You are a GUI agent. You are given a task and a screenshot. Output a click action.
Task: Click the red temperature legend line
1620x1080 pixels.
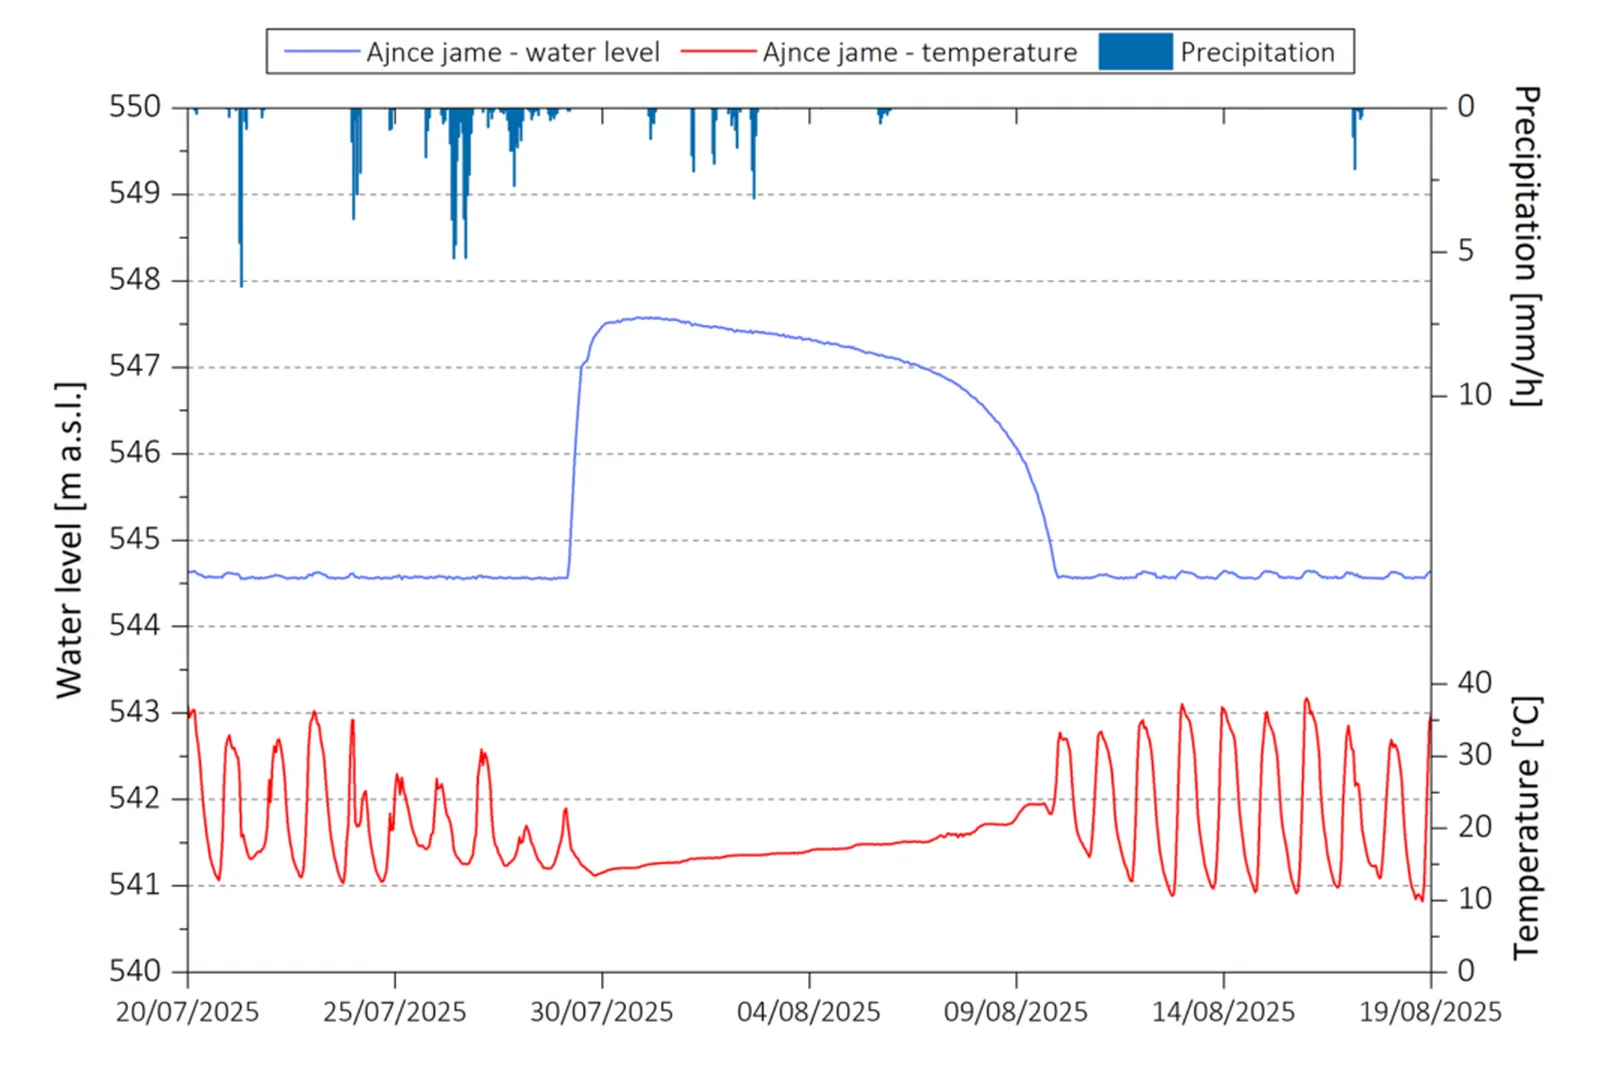(x=720, y=52)
